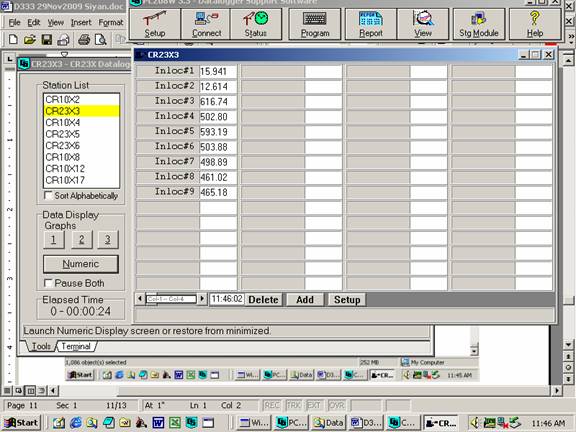Click the 11:46:02 time field
576x432 pixels.
227,299
